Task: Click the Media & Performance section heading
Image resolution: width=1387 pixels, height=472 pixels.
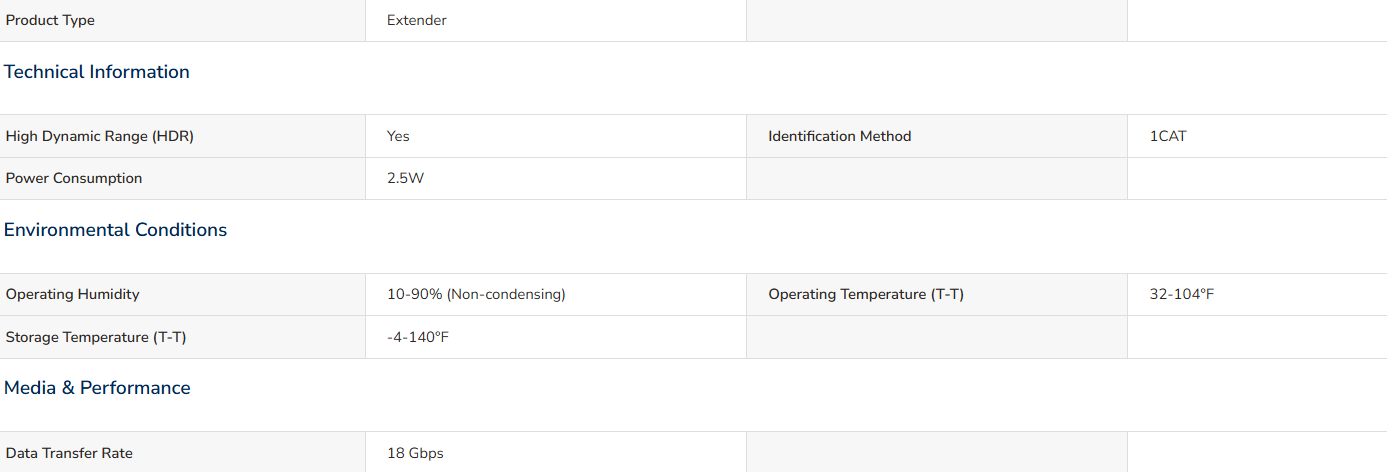Action: click(x=97, y=388)
